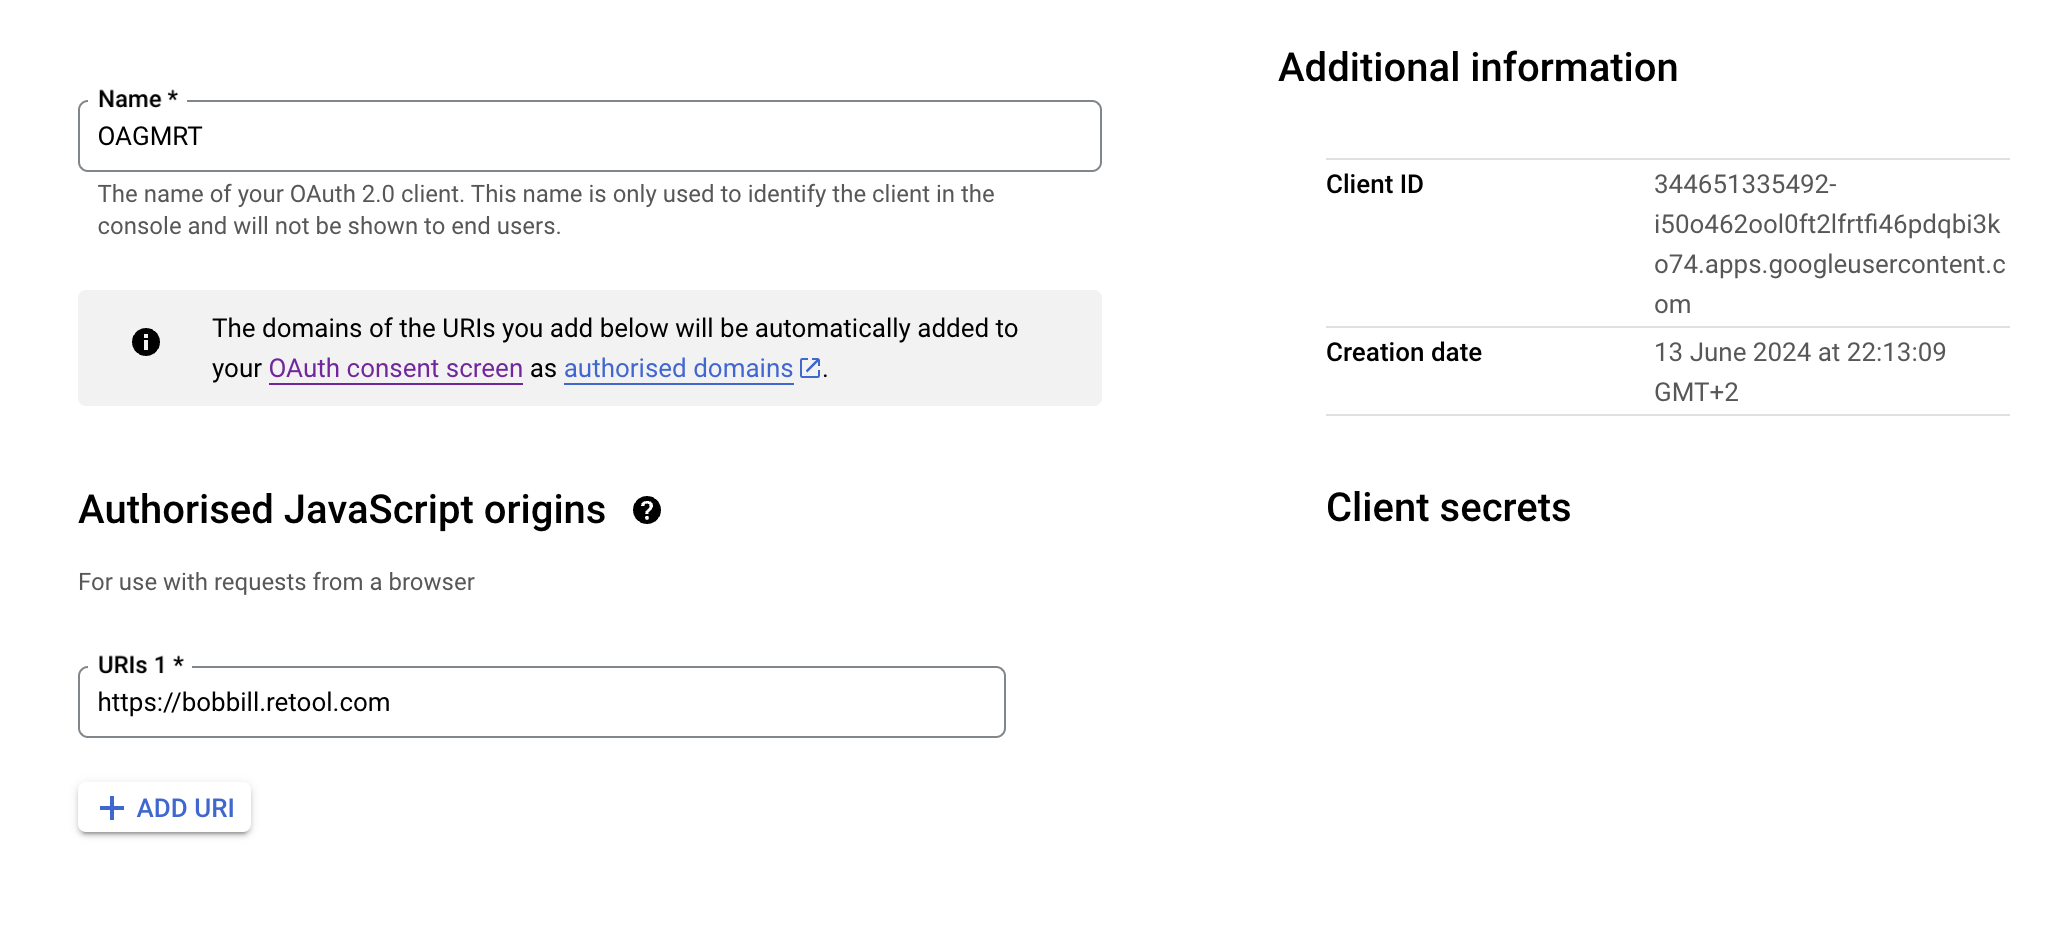
Task: Click the external-link icon after authorised domains
Action: tap(810, 368)
